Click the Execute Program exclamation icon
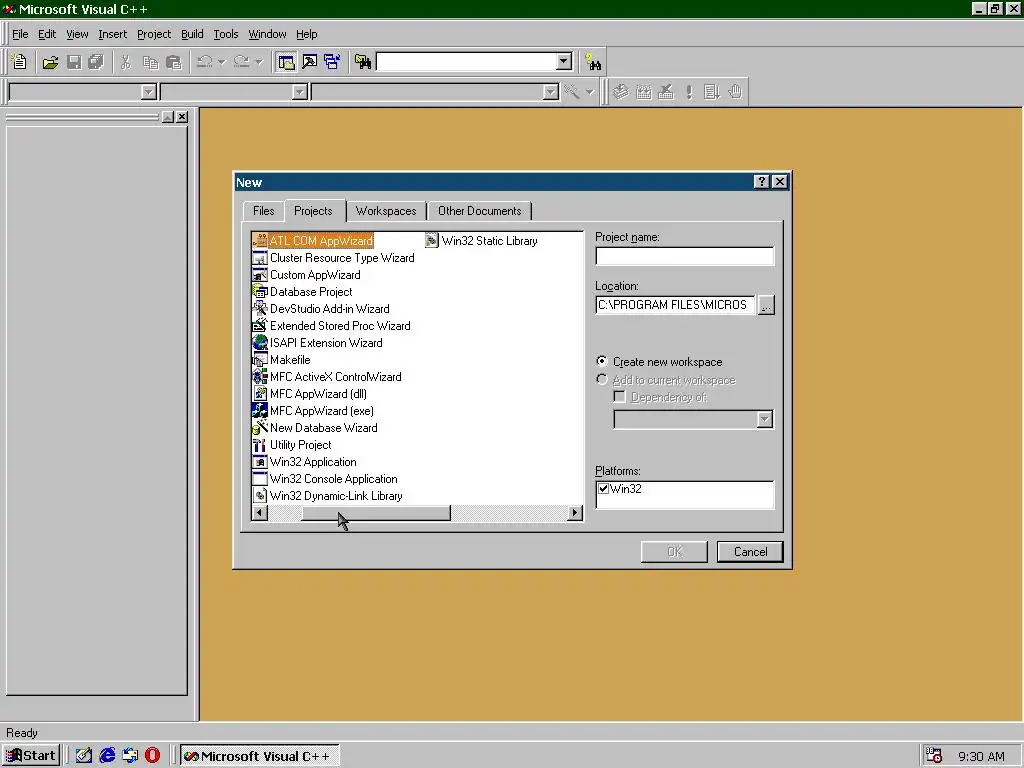 tap(689, 91)
